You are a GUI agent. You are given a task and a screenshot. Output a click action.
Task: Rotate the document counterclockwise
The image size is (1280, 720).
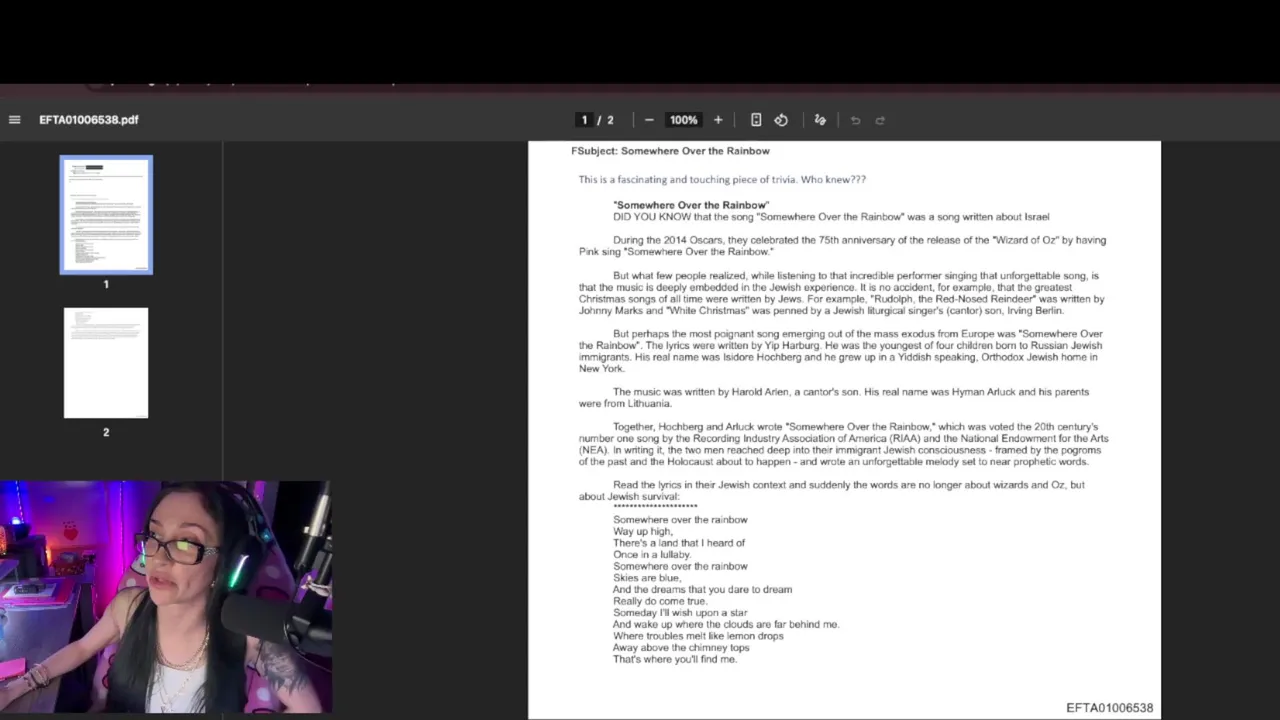point(781,120)
